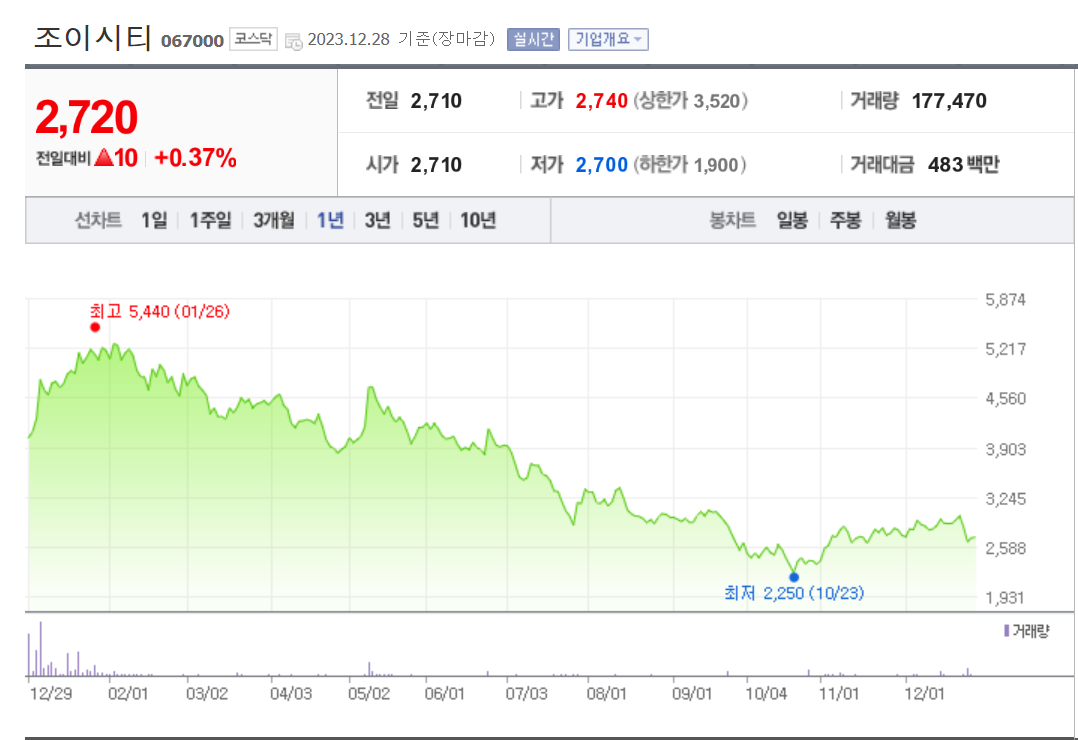Switch to 일봉 candle chart

click(792, 220)
